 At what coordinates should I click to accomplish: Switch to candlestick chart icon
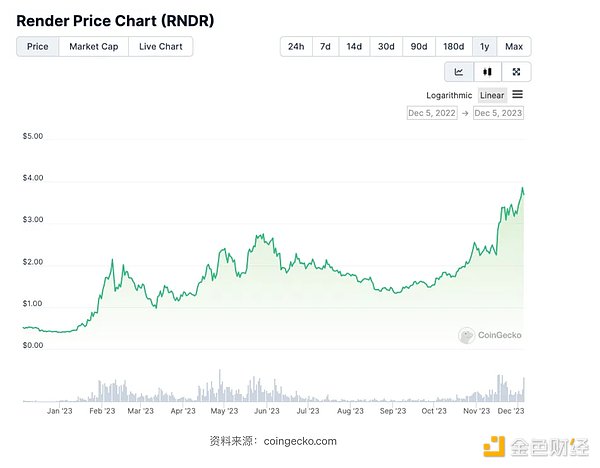pyautogui.click(x=488, y=72)
